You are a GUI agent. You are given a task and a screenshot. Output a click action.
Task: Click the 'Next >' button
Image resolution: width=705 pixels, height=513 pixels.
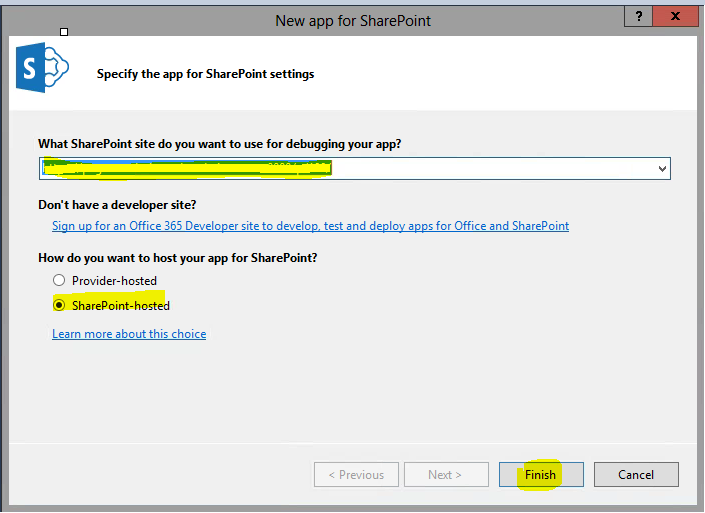(445, 474)
